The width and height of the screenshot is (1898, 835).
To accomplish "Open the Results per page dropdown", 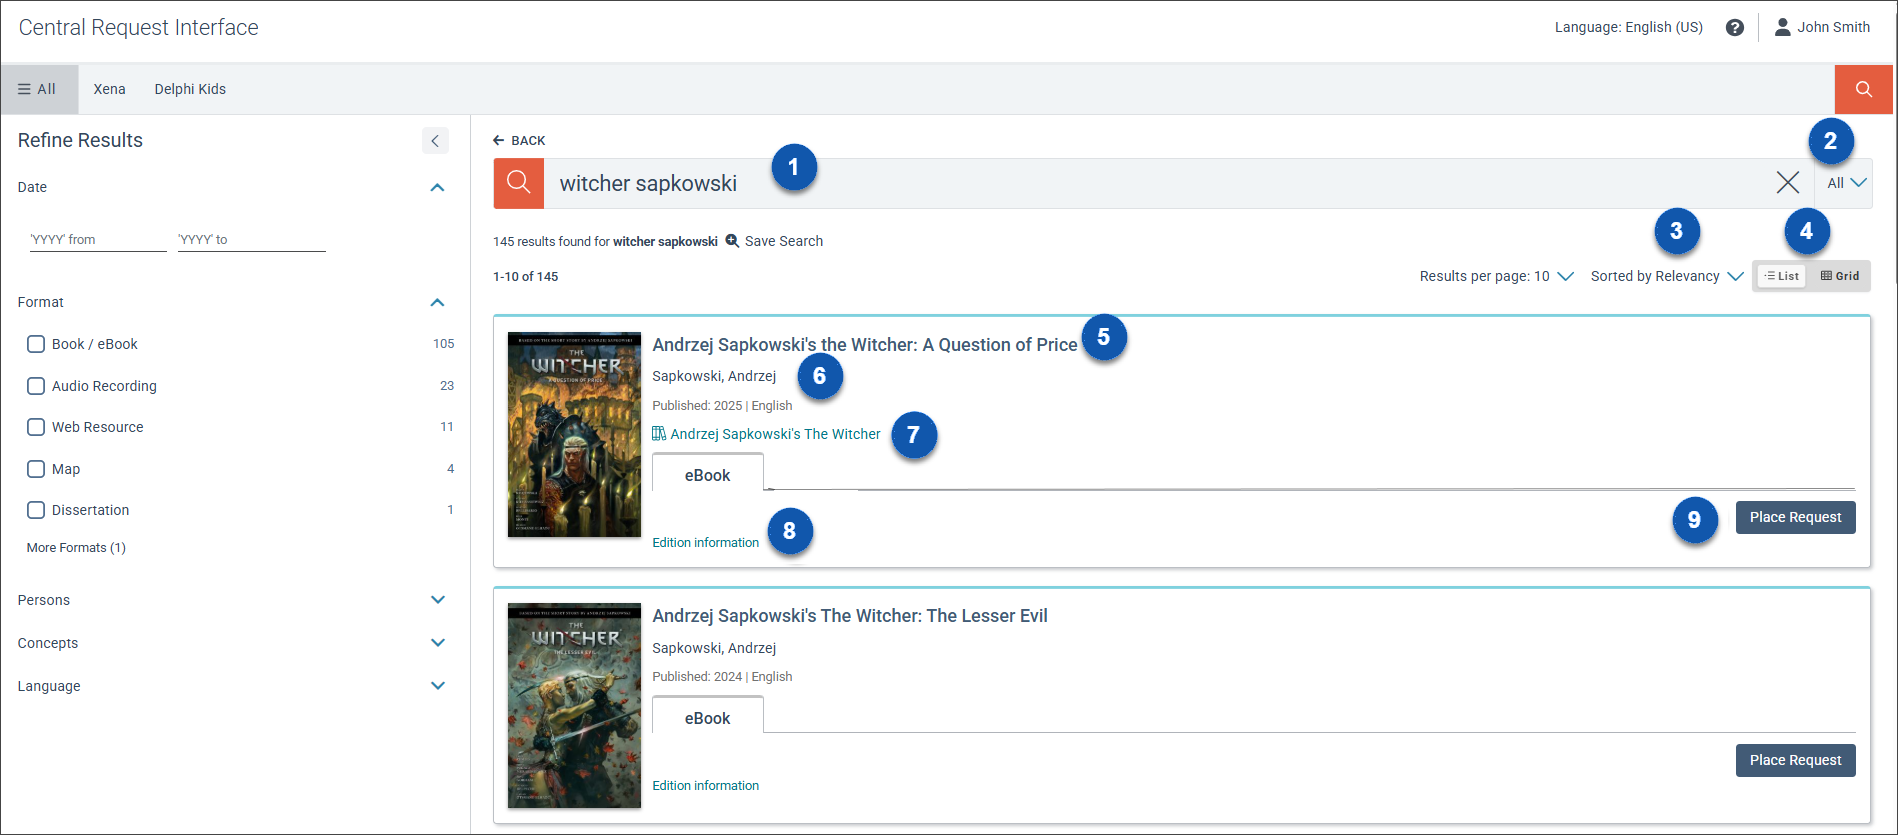I will 1496,276.
